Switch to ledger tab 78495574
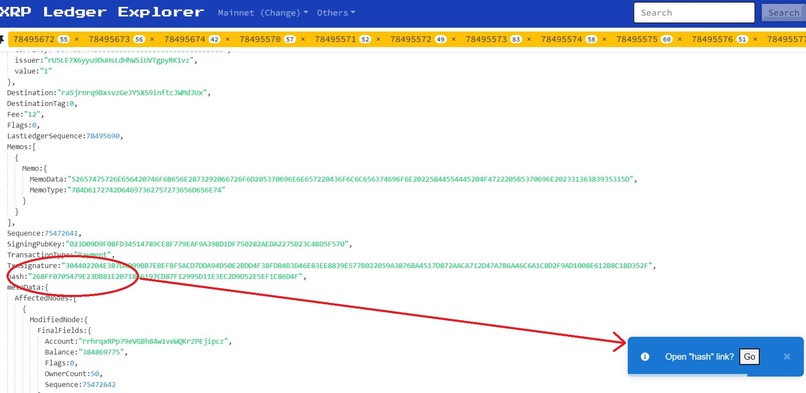Viewport: 806px width, 393px height. click(562, 39)
